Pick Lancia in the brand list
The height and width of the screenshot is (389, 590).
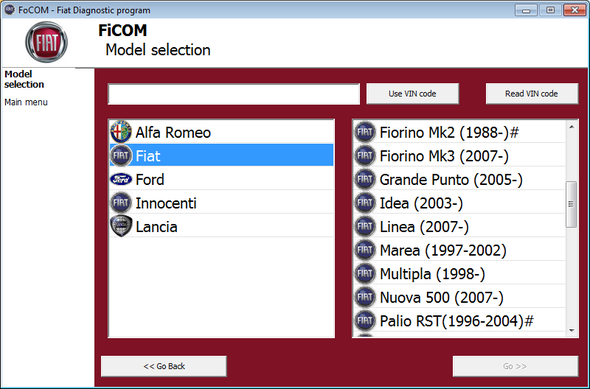coord(221,226)
